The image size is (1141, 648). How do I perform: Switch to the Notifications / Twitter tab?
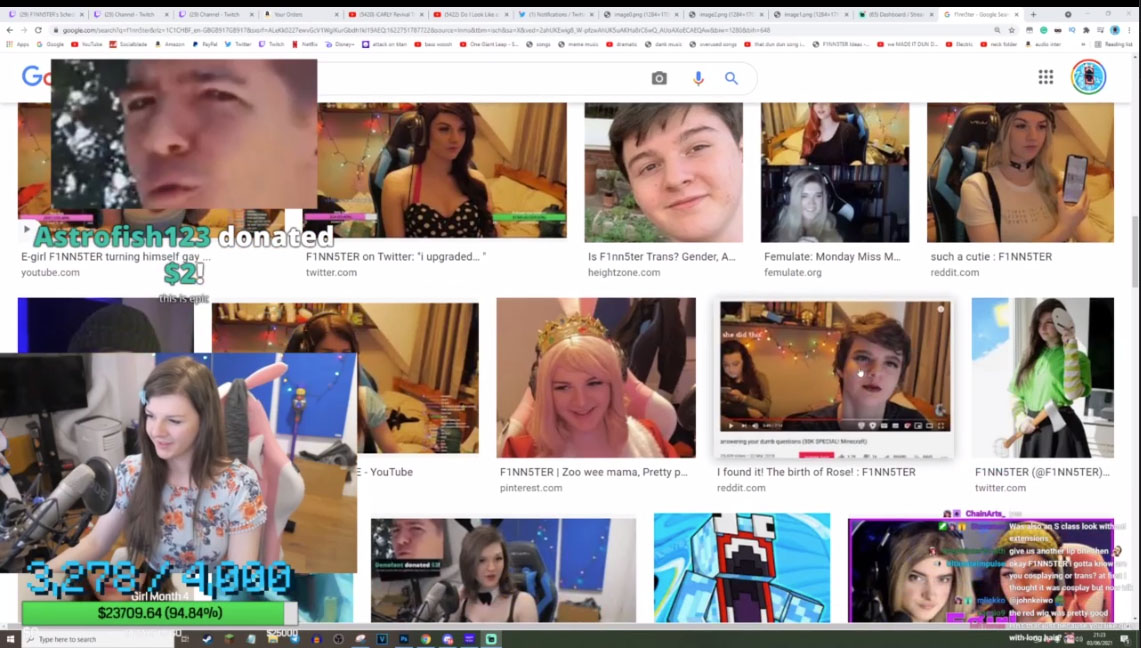pos(557,15)
